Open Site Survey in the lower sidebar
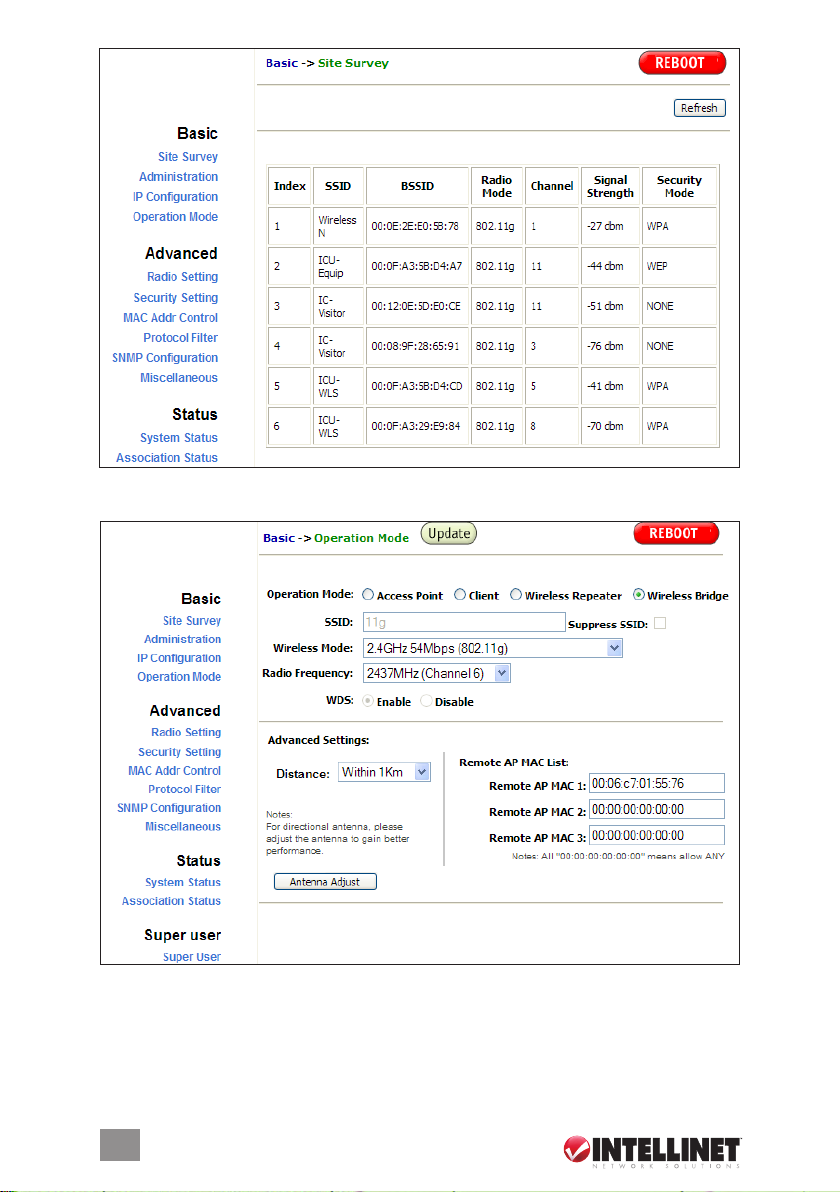The height and width of the screenshot is (1192, 840). [x=192, y=621]
